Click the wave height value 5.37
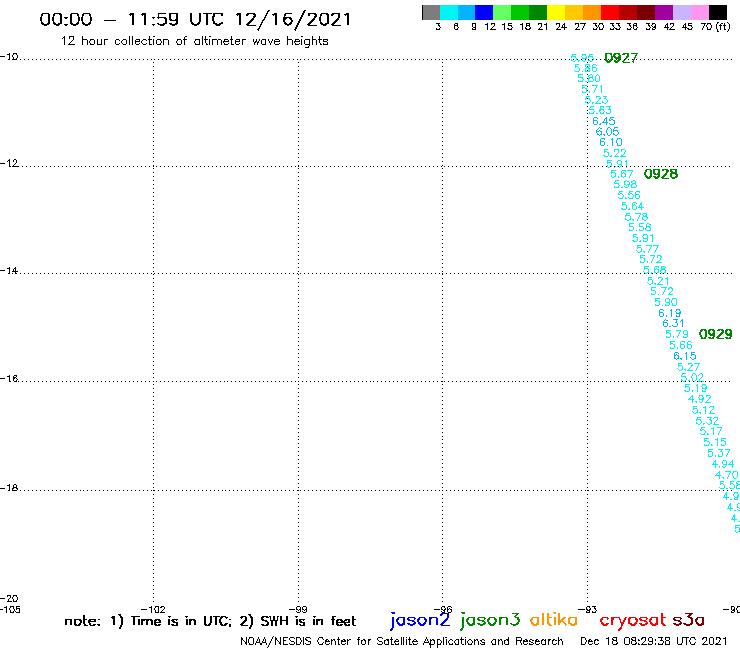 pos(719,453)
